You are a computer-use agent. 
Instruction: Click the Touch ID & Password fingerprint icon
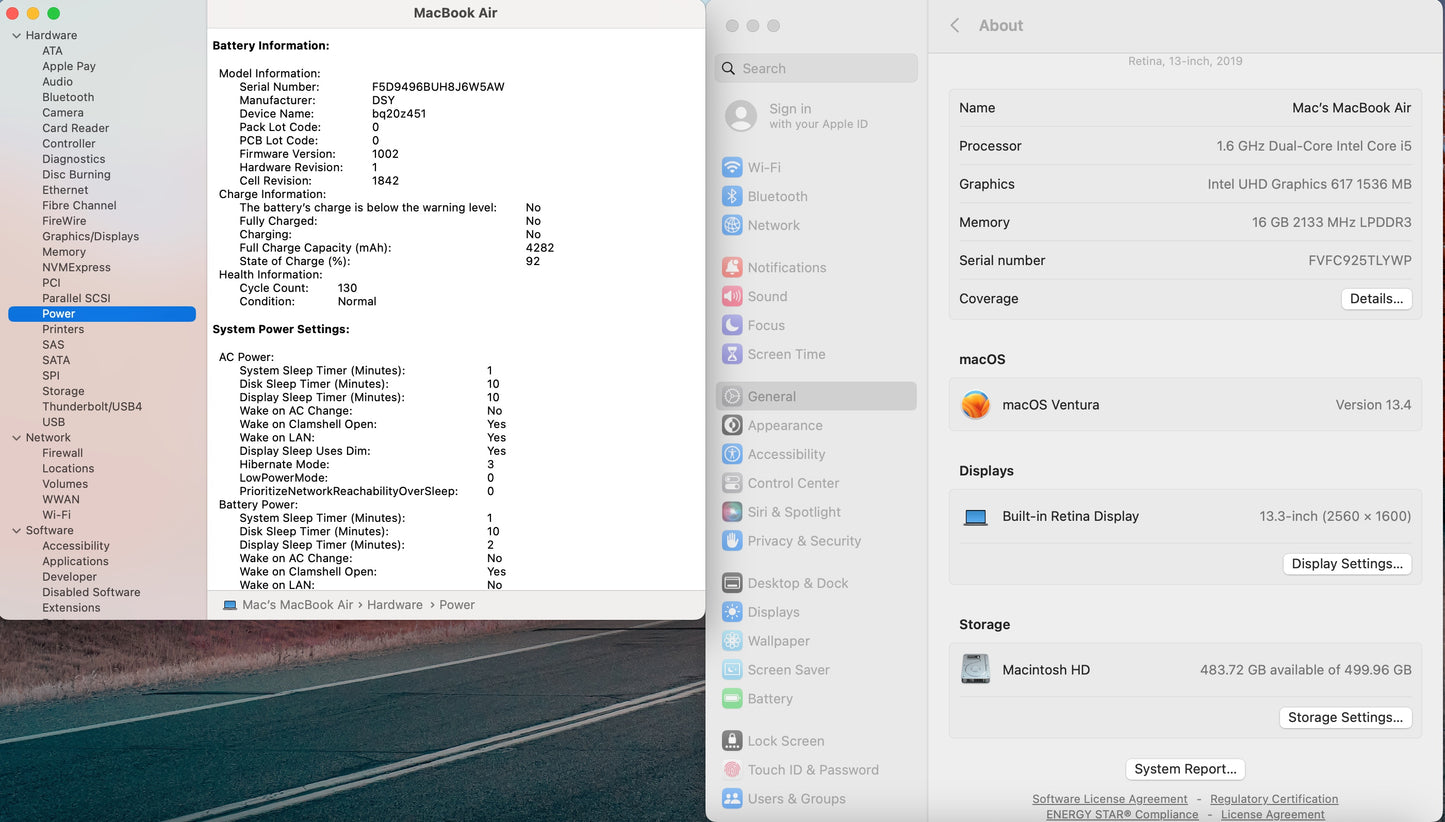point(732,770)
